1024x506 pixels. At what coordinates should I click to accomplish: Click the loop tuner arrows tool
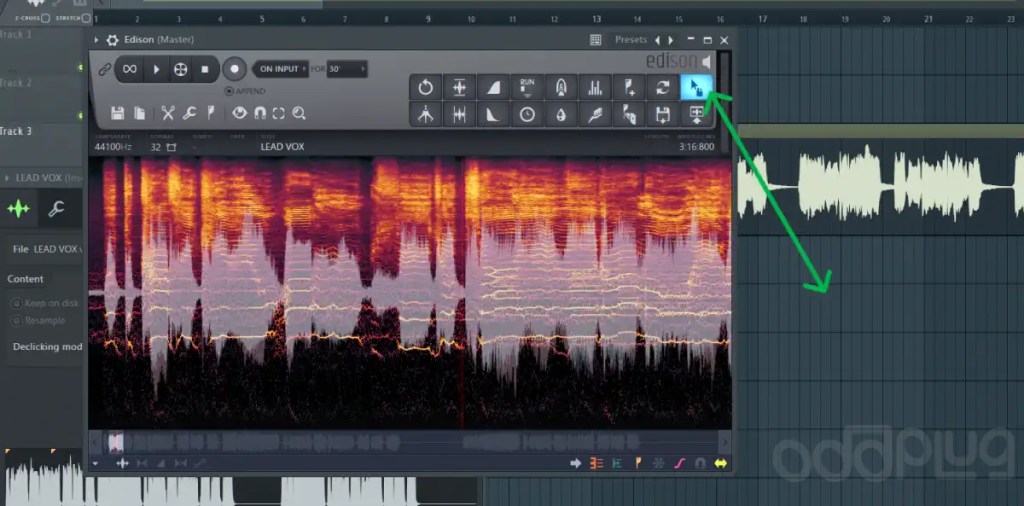tap(663, 87)
